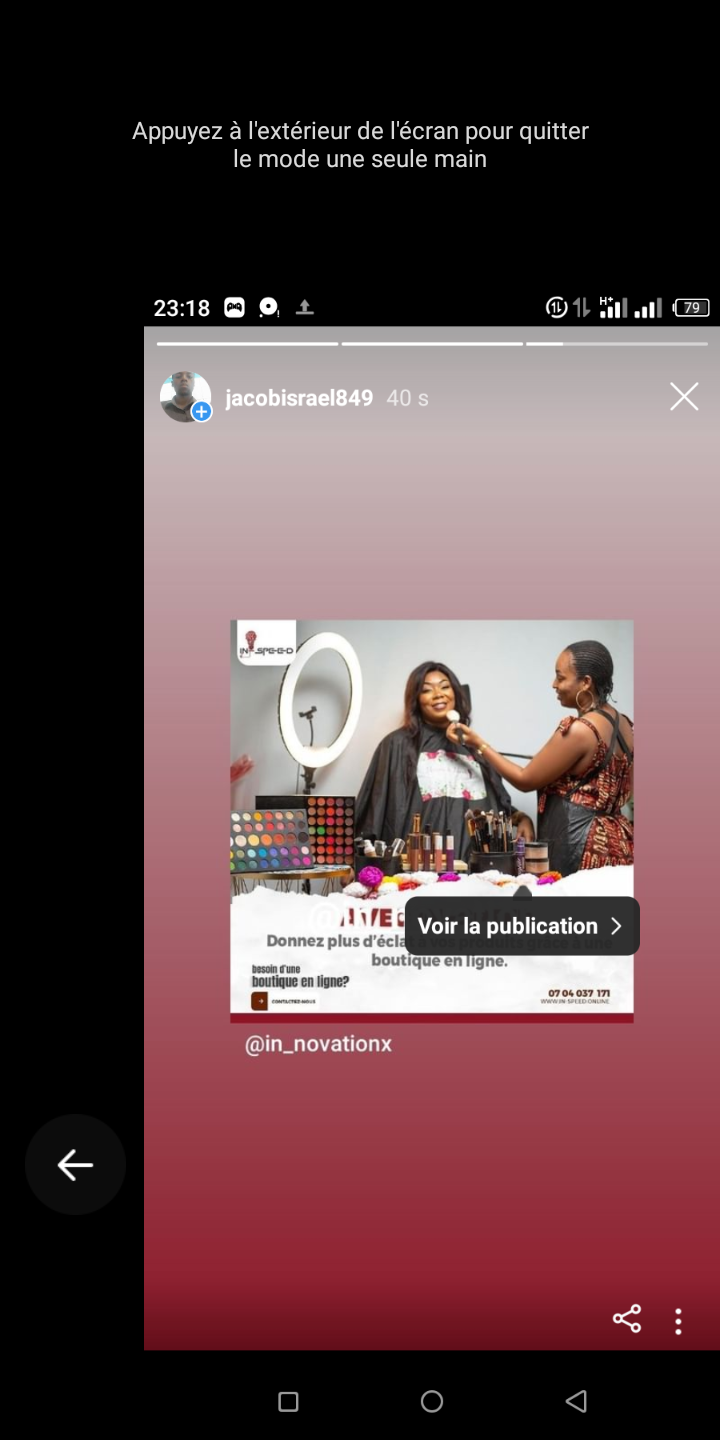Image resolution: width=720 pixels, height=1440 pixels.
Task: Open the three-dot more options menu
Action: click(x=678, y=1321)
